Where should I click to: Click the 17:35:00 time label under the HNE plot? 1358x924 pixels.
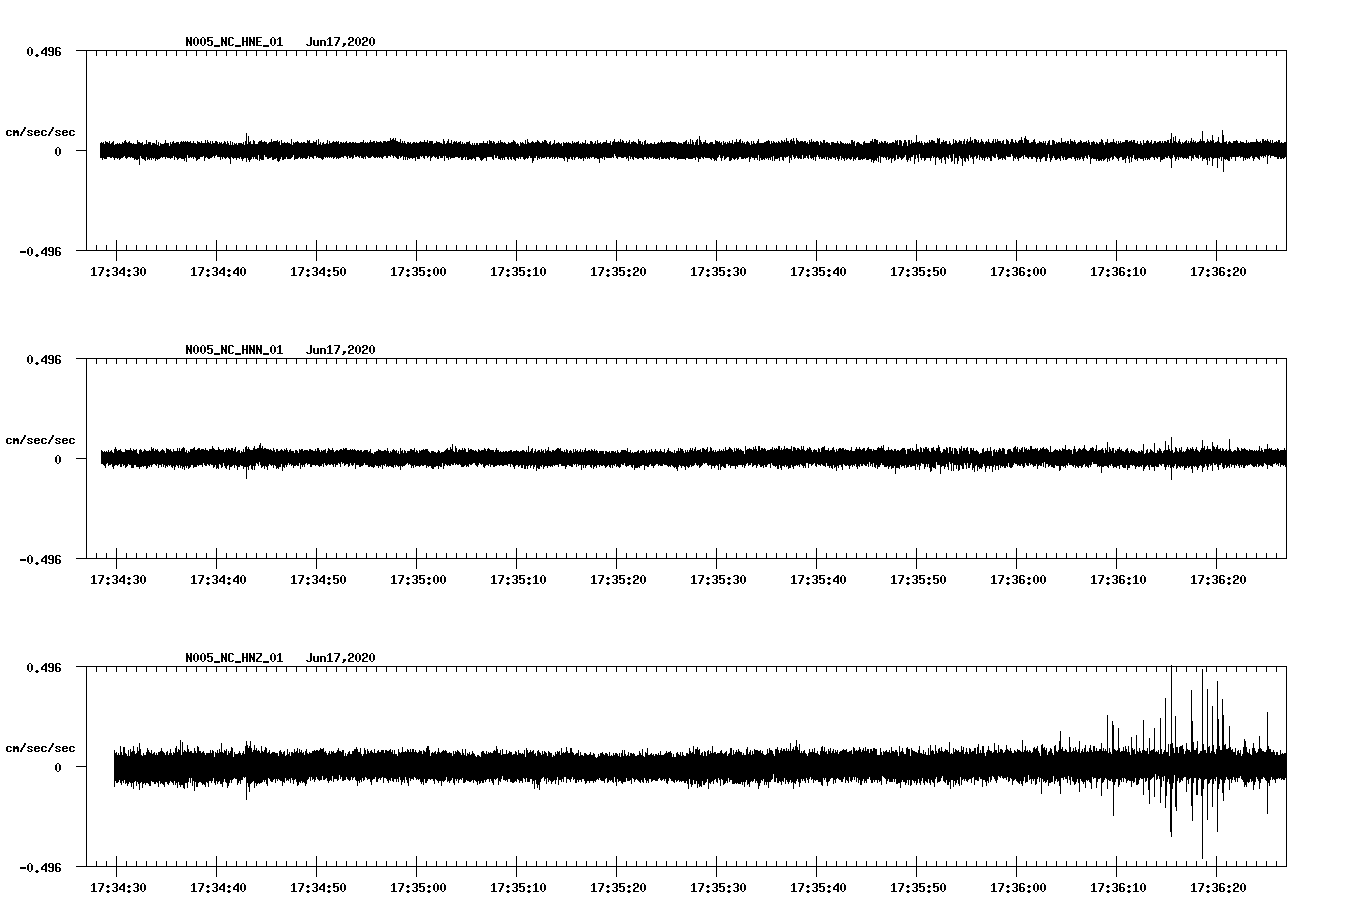pyautogui.click(x=418, y=271)
